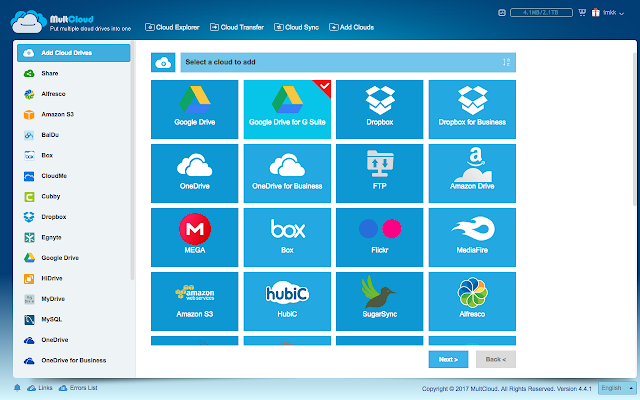Open HiDrive in the sidebar

(x=73, y=278)
